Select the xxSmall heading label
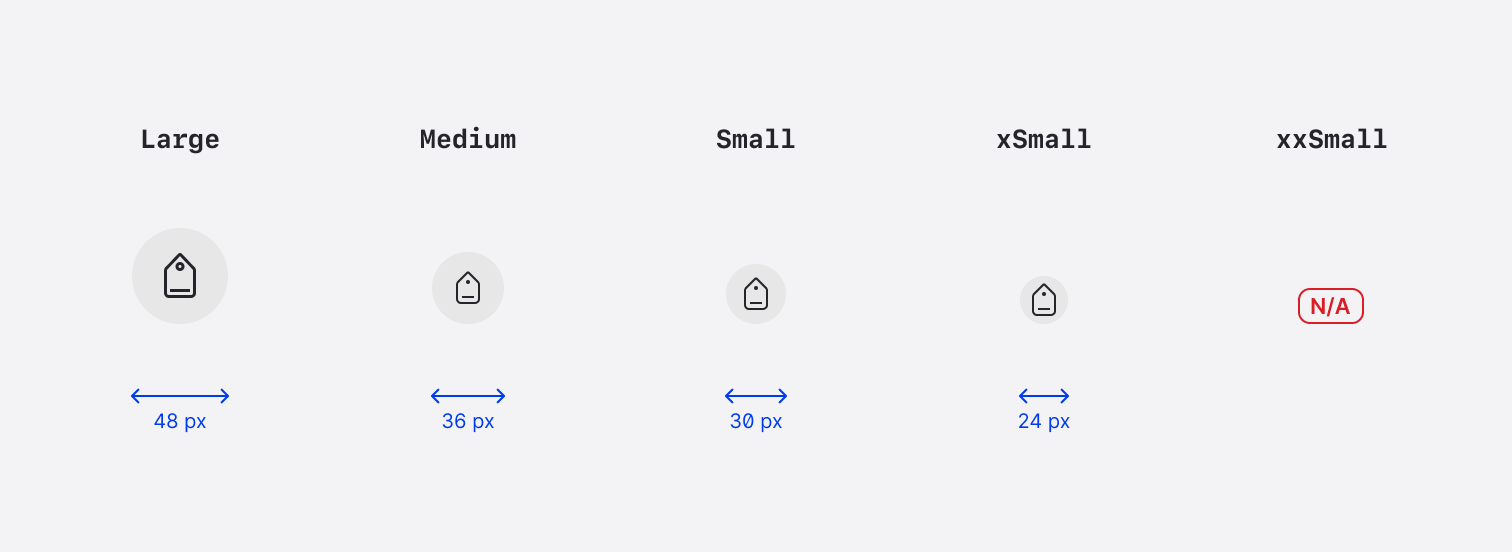The width and height of the screenshot is (1512, 552). point(1332,140)
